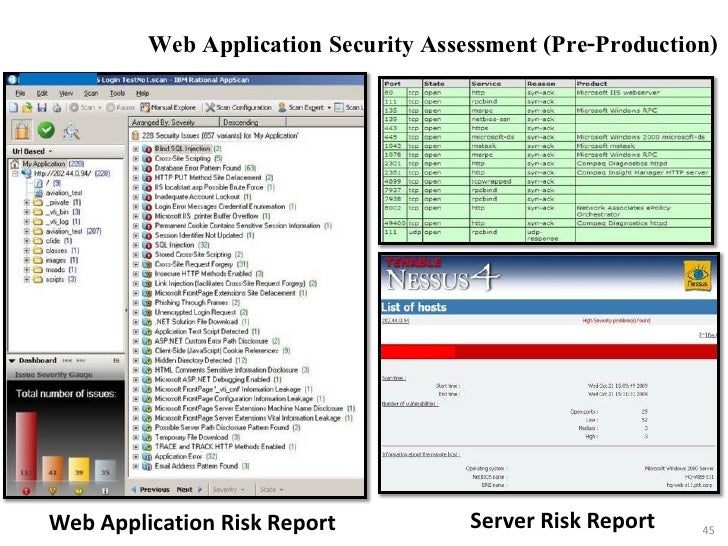The height and width of the screenshot is (546, 728).
Task: Click the Save disk icon
Action: coord(42,108)
